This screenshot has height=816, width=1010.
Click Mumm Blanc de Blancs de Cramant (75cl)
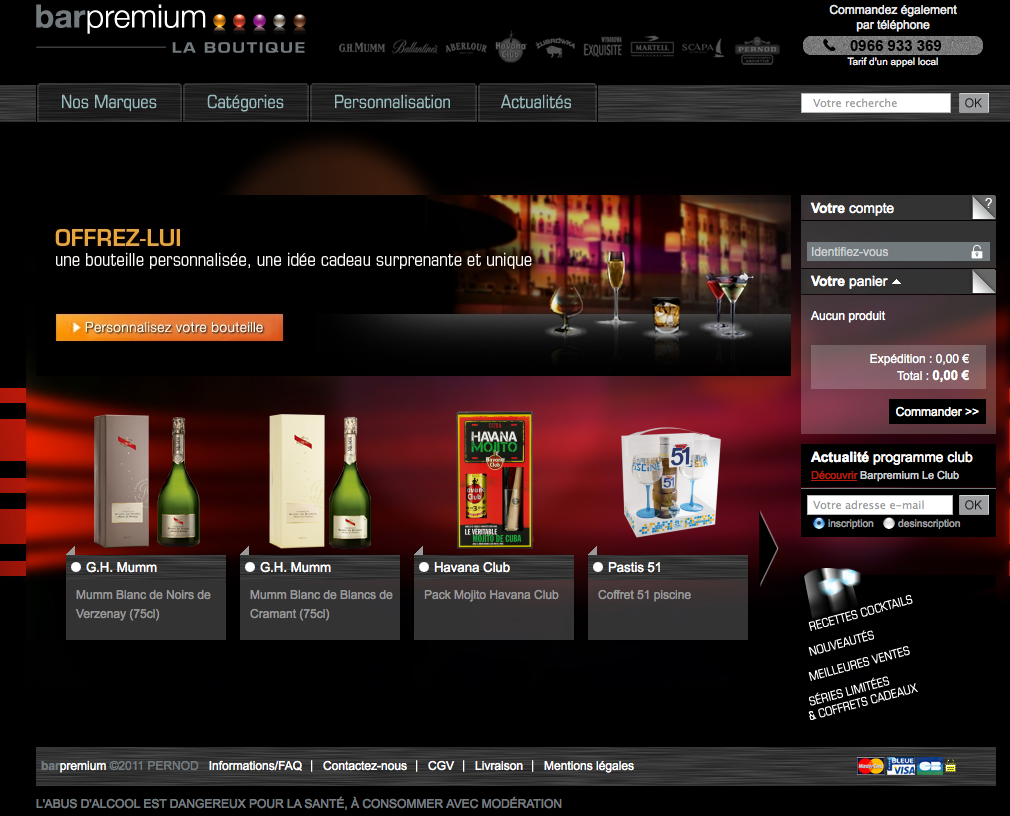click(321, 604)
